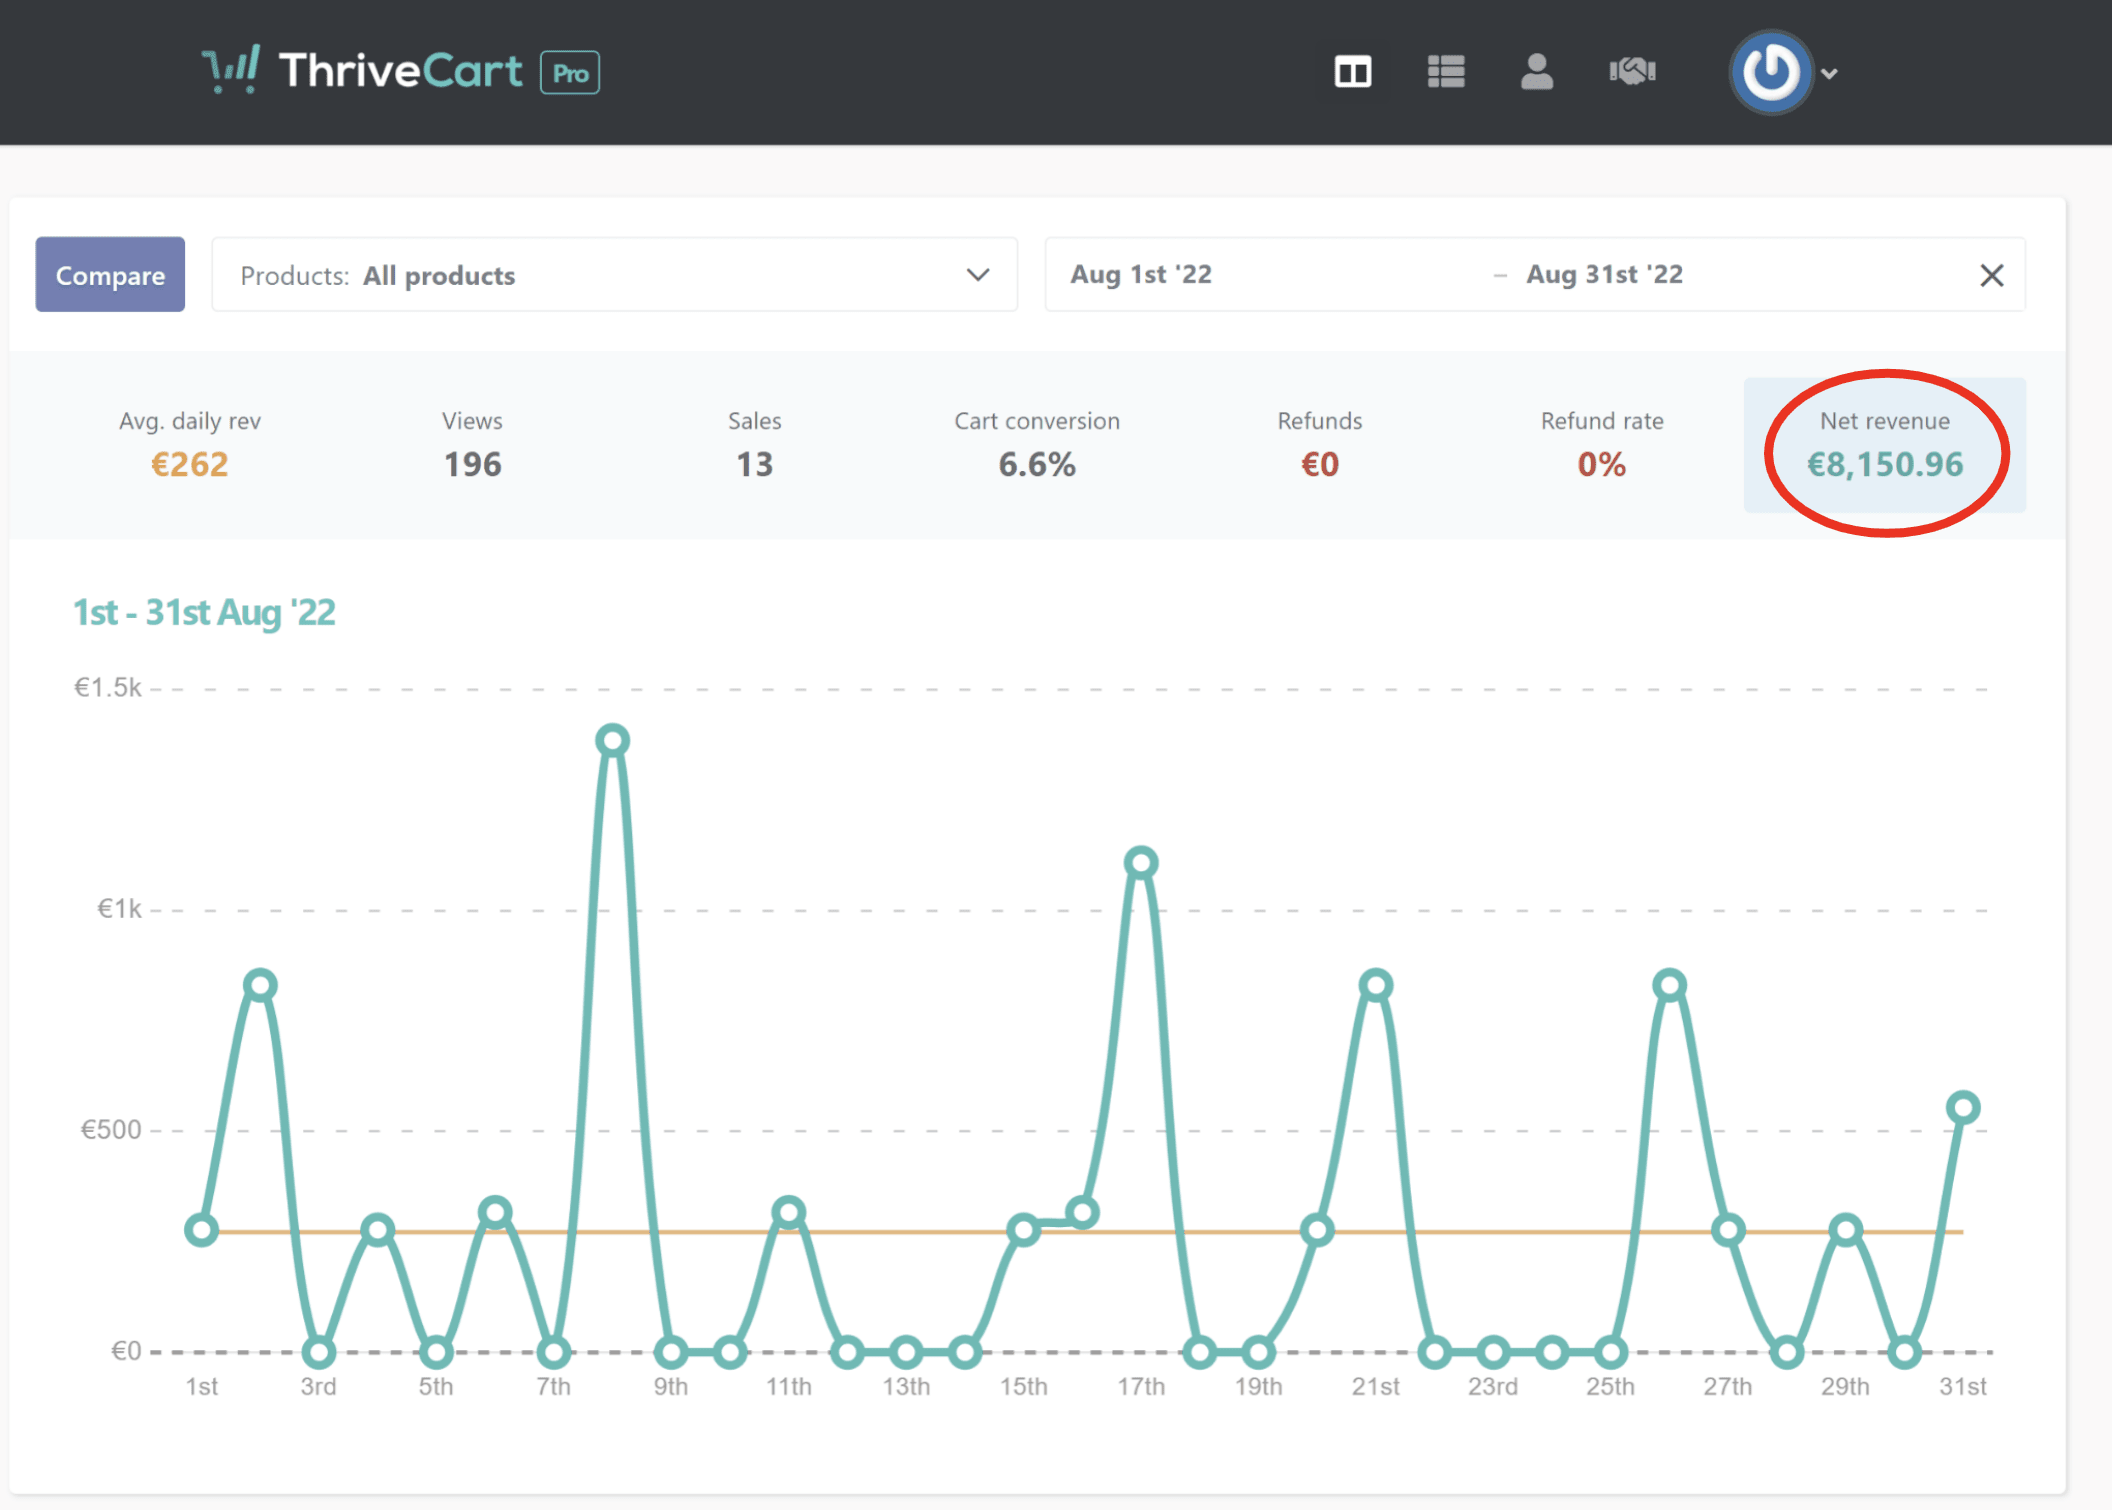This screenshot has height=1510, width=2112.
Task: Select the Refund rate stat
Action: [1601, 445]
